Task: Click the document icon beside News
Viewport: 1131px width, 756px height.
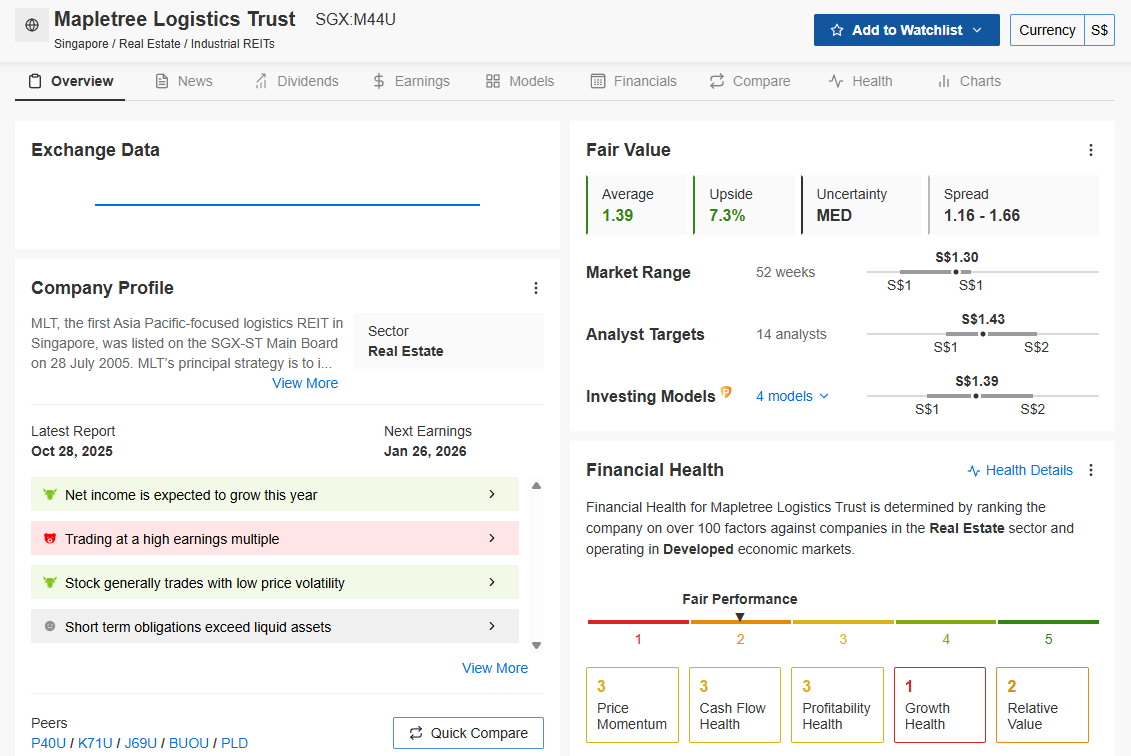Action: pyautogui.click(x=162, y=82)
